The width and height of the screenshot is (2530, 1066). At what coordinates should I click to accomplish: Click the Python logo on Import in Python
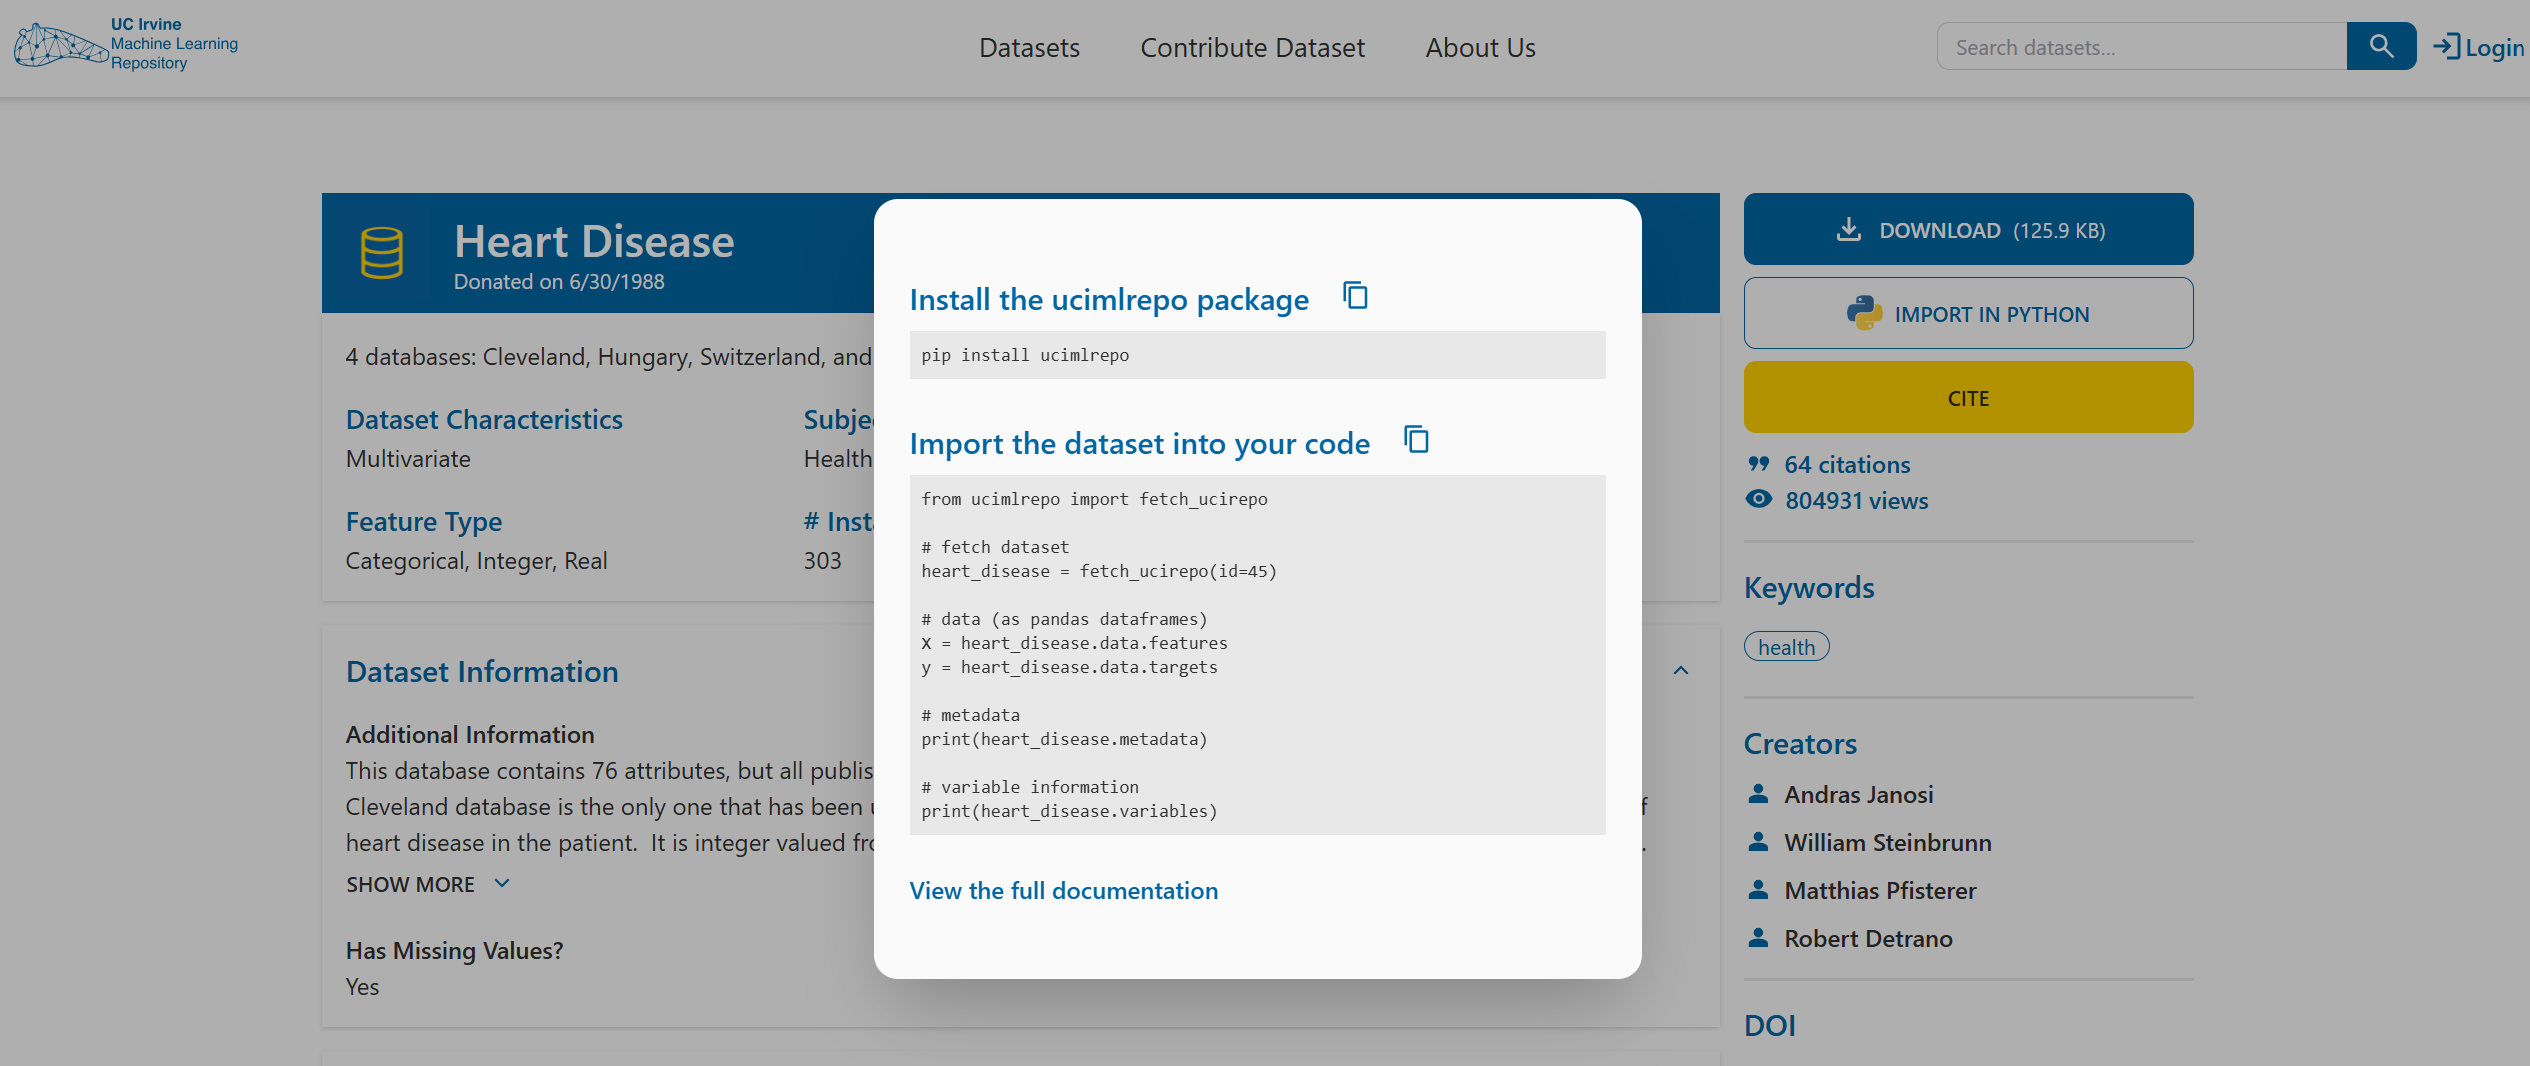[1866, 312]
